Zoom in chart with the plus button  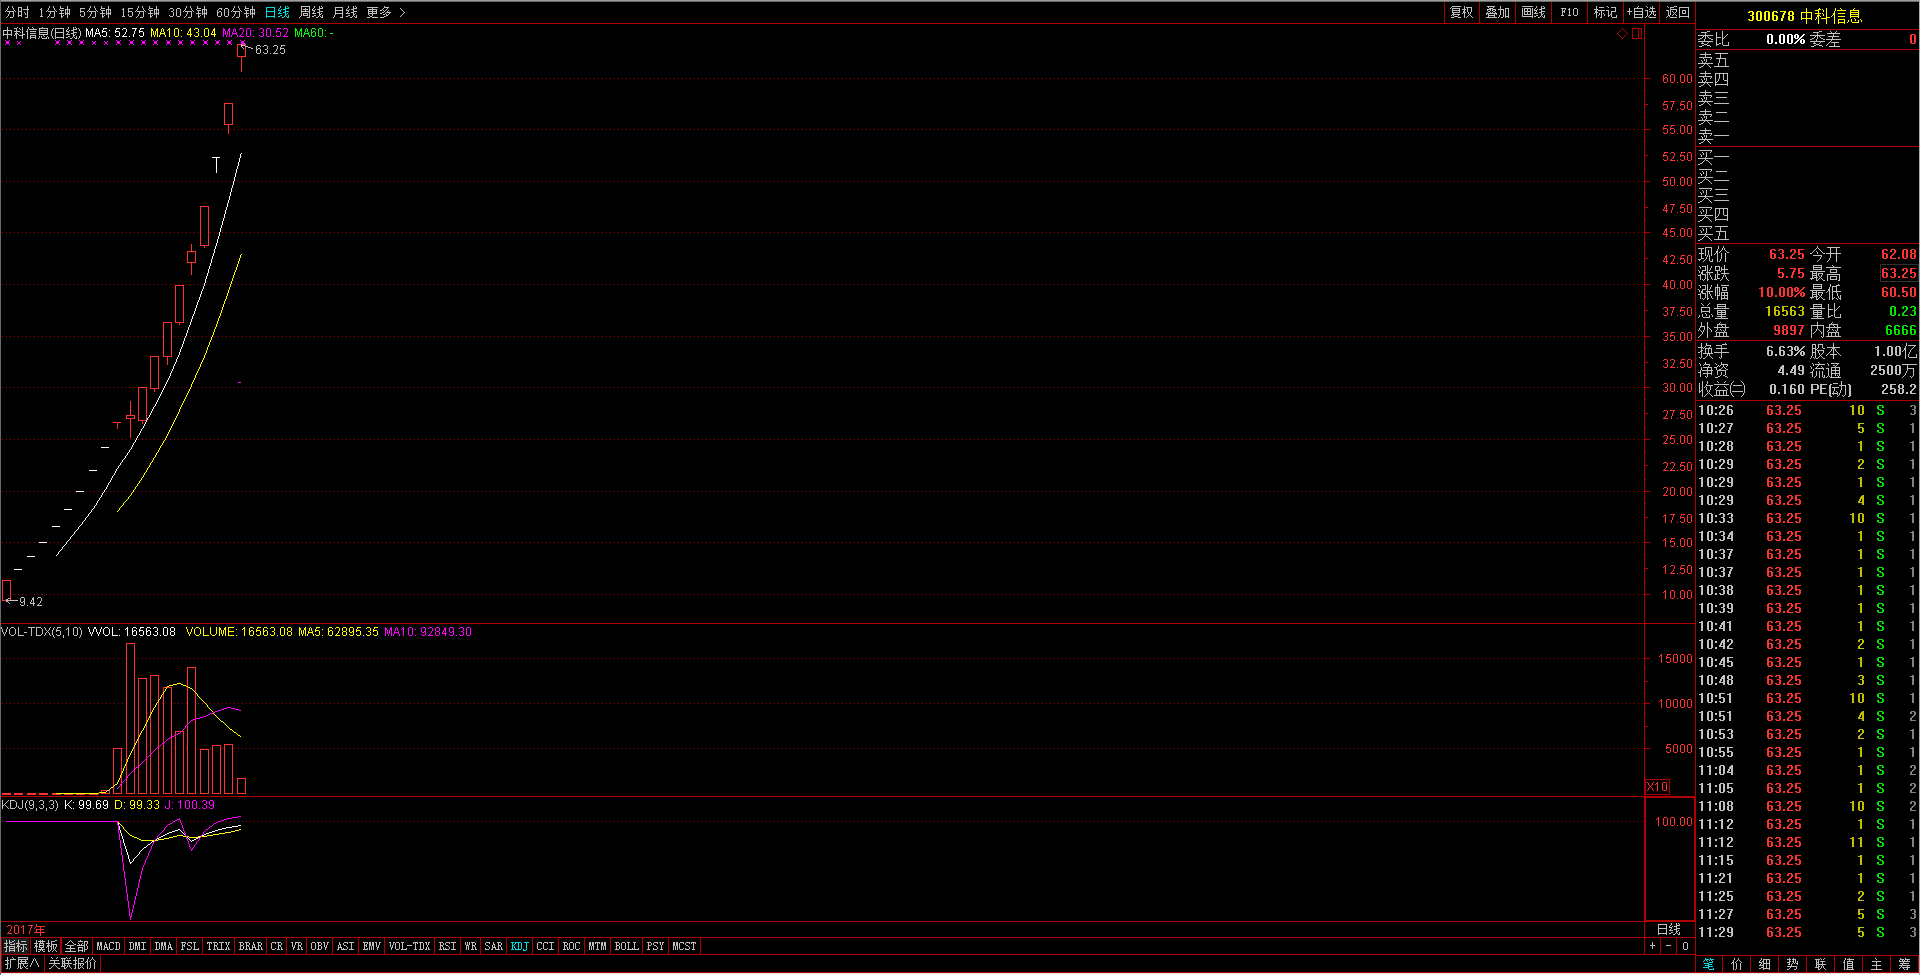pyautogui.click(x=1652, y=946)
